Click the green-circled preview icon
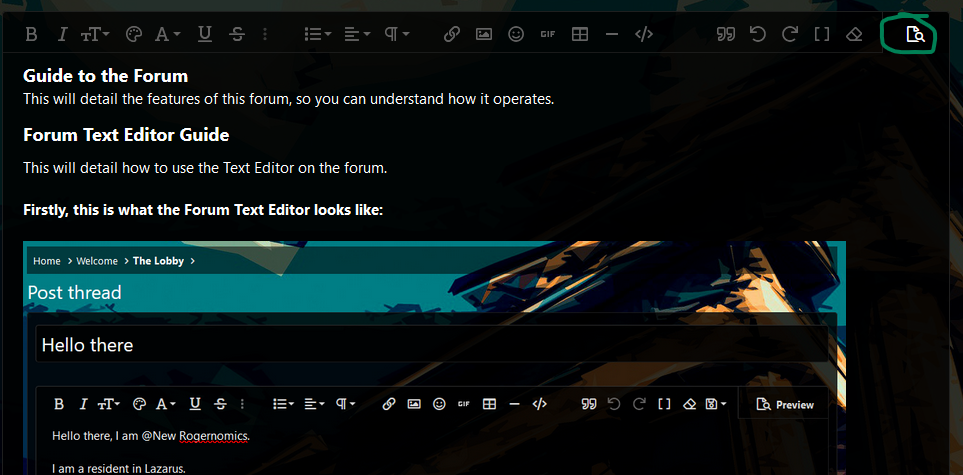Image resolution: width=963 pixels, height=475 pixels. [x=914, y=35]
